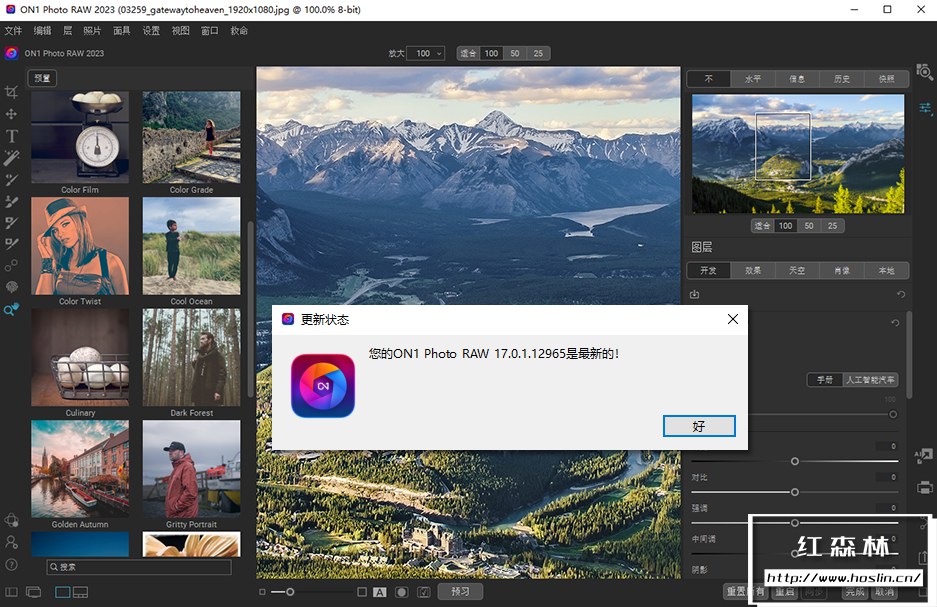The image size is (937, 607).
Task: Switch to the 效果 tab
Action: pos(753,270)
